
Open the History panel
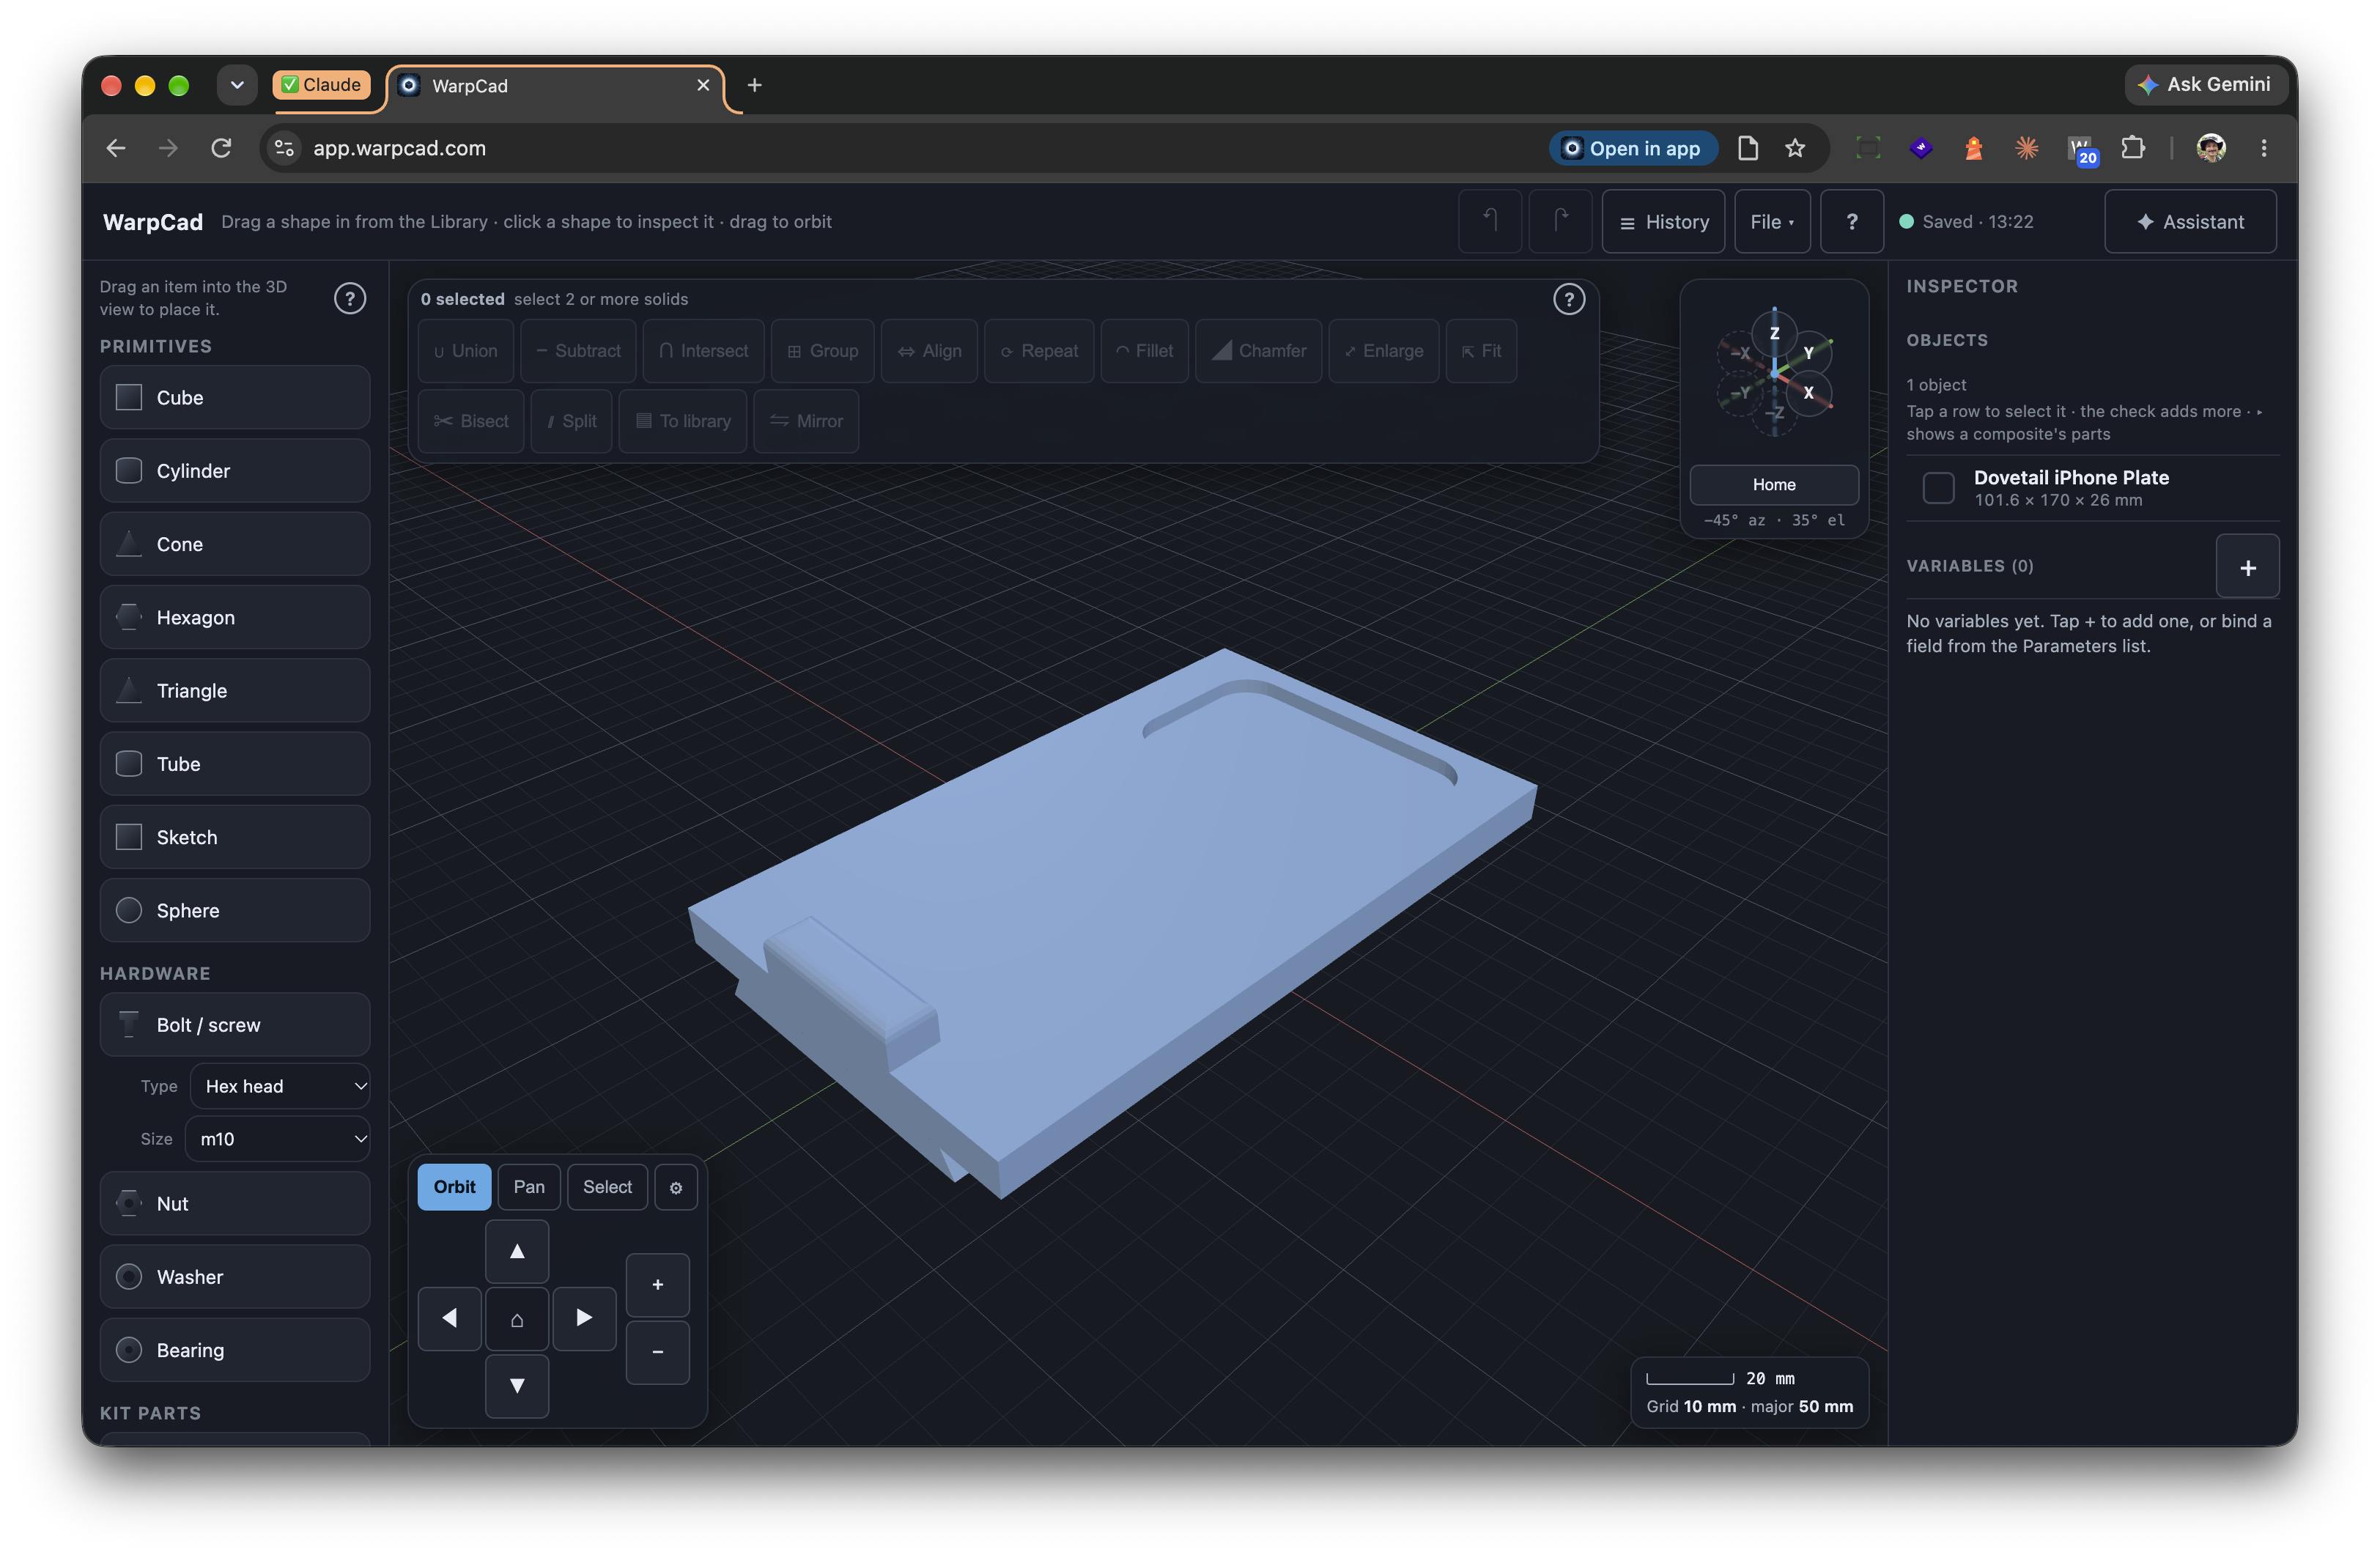tap(1663, 222)
